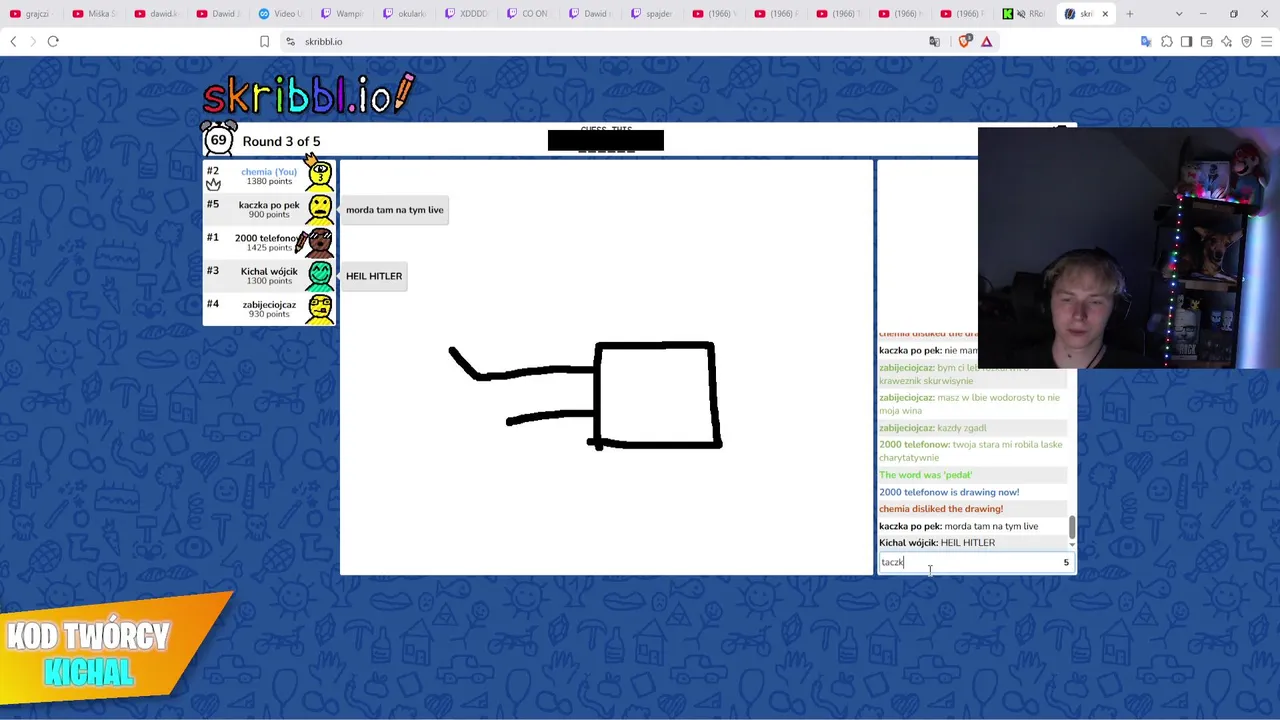
Task: Switch to the dawid.k YouTube tab
Action: [x=157, y=14]
